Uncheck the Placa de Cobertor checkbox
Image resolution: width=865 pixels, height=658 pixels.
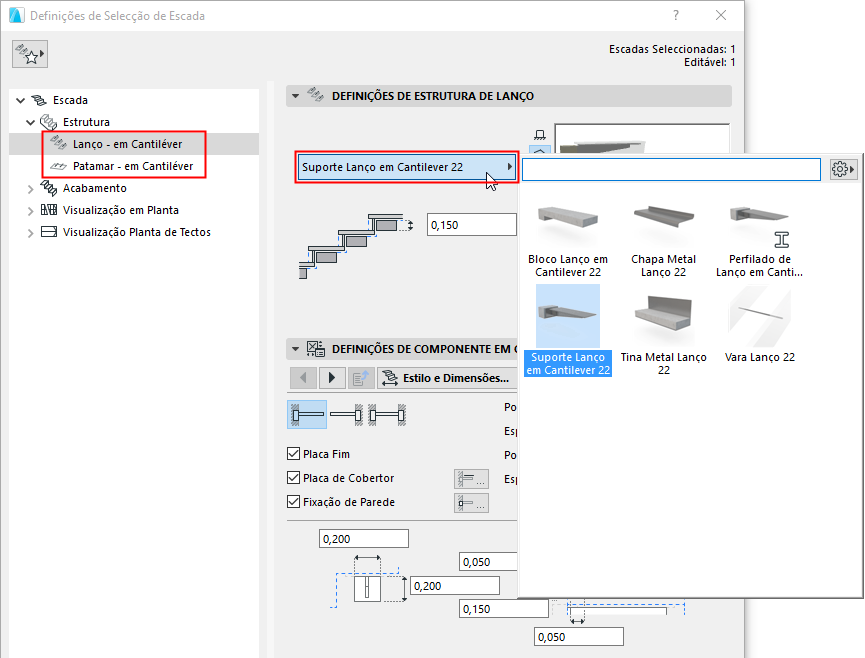pyautogui.click(x=295, y=479)
